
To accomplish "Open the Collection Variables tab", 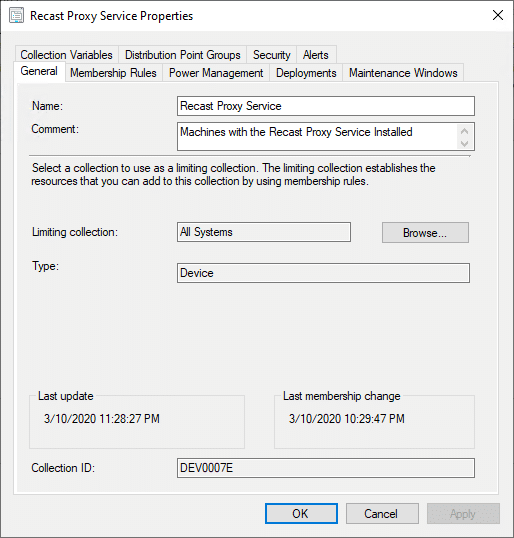I will click(67, 55).
